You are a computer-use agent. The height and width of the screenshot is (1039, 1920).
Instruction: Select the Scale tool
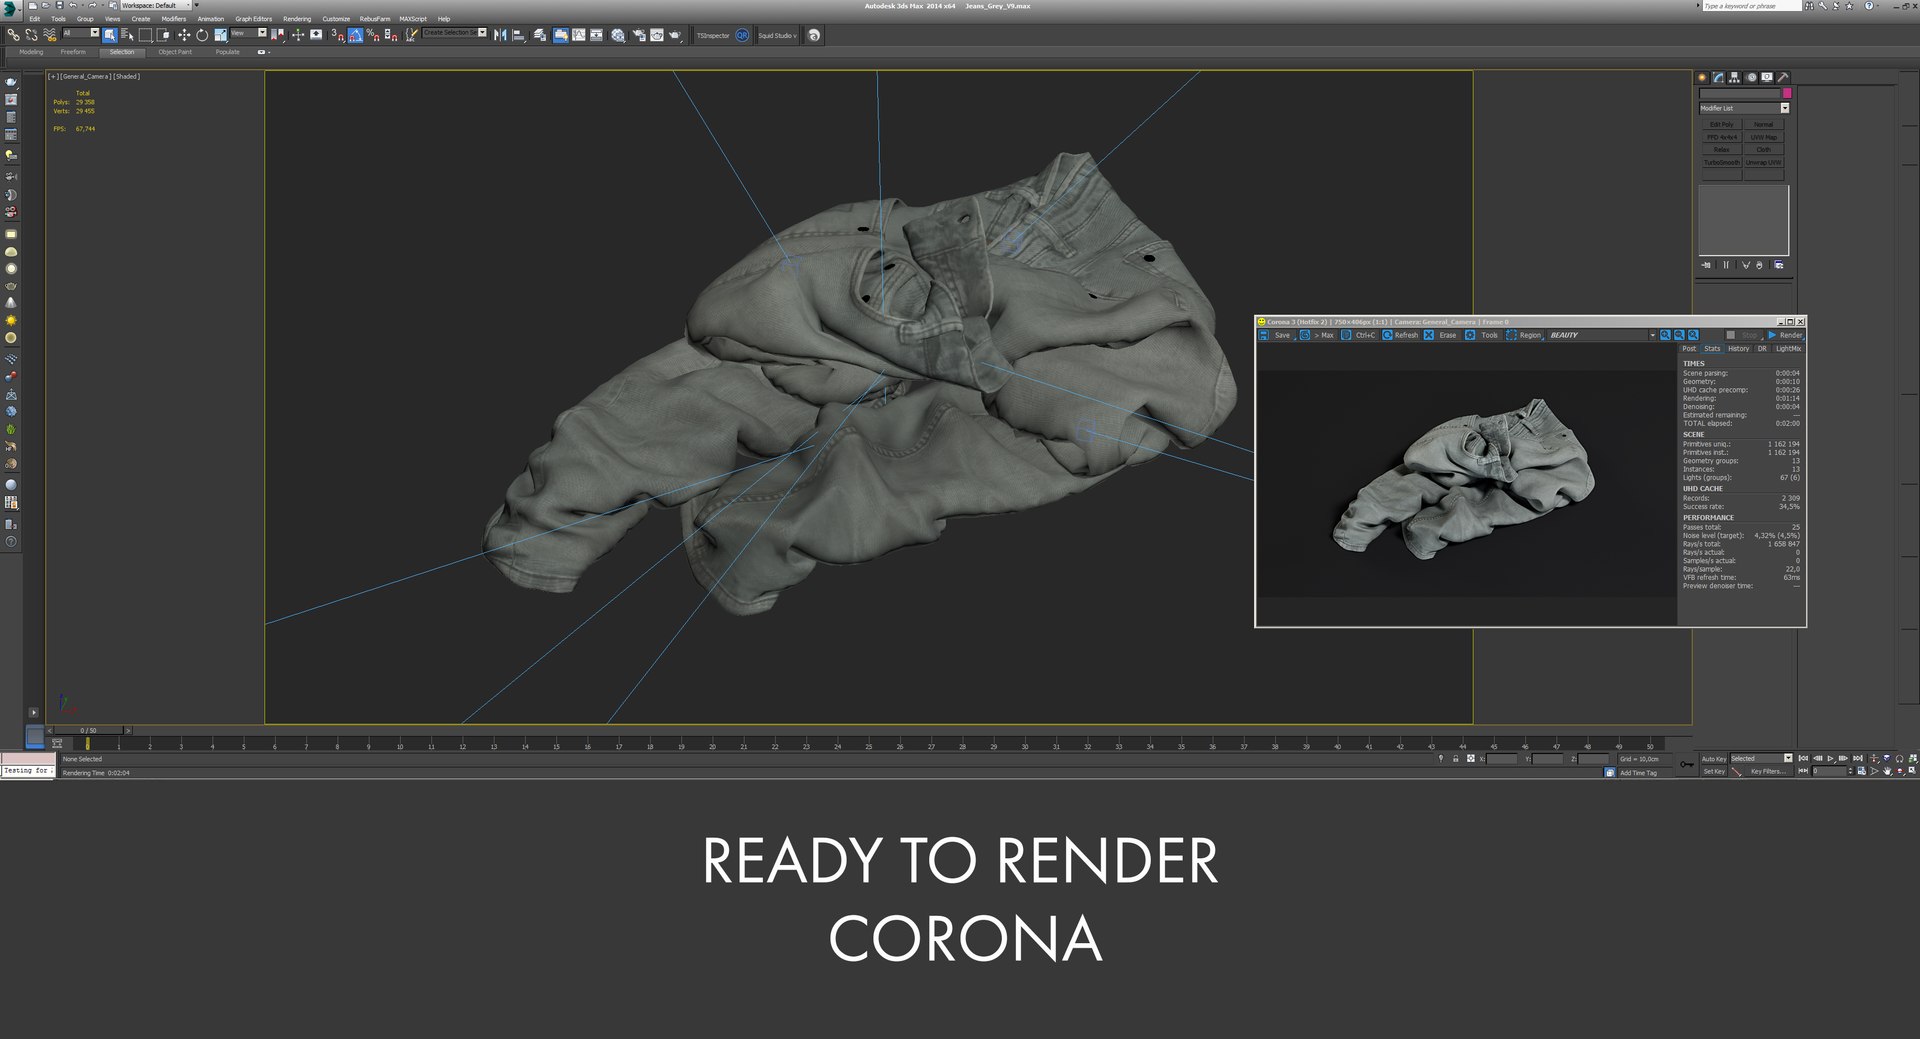pyautogui.click(x=220, y=35)
